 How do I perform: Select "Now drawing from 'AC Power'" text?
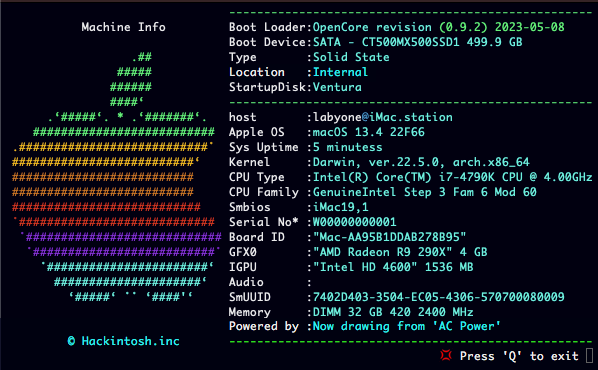click(407, 327)
